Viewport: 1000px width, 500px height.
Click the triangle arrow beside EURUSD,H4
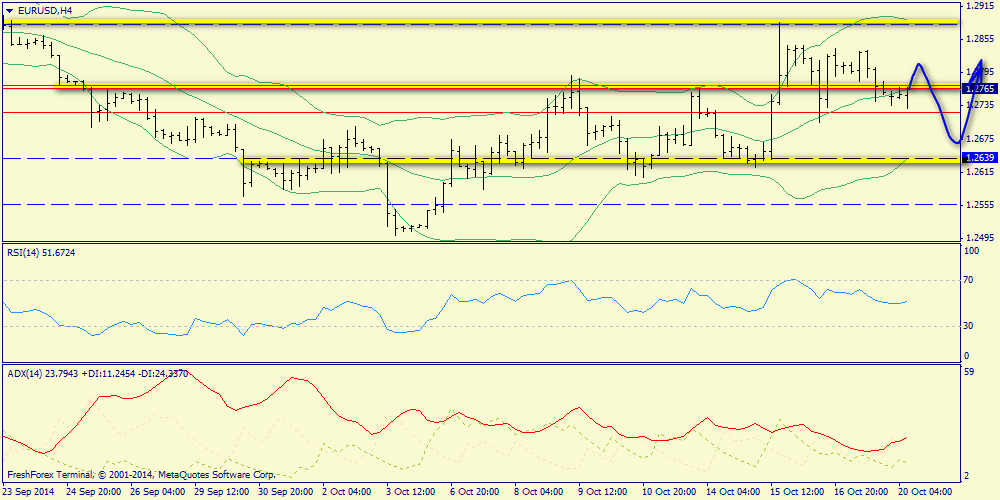[x=8, y=10]
